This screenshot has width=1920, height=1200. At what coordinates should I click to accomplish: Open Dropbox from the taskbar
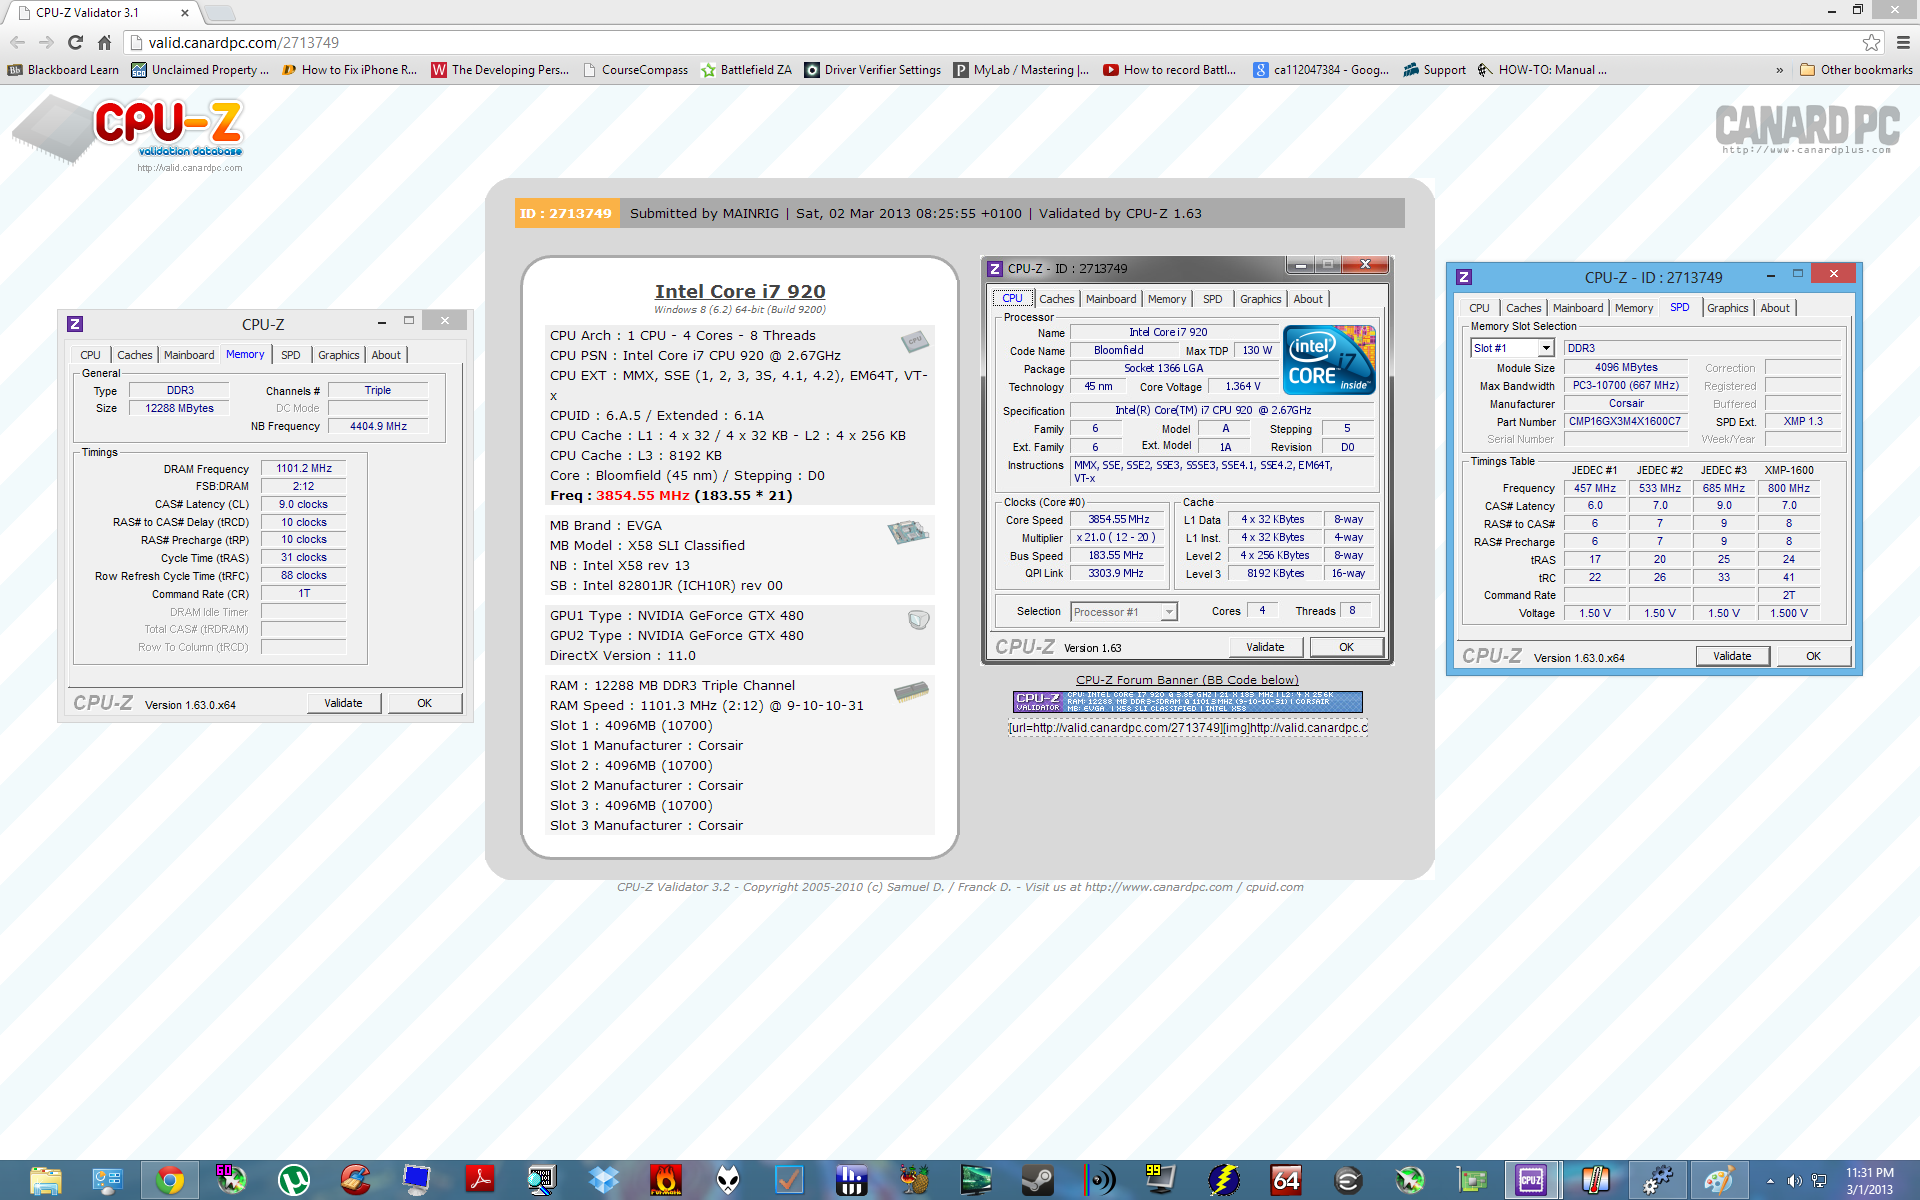coord(603,1180)
